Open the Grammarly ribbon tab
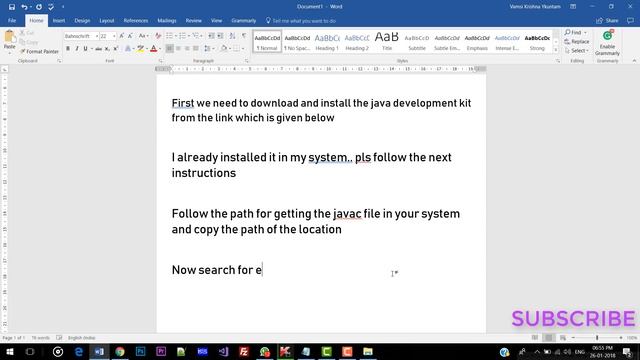Viewport: 640px width, 360px height. pyautogui.click(x=243, y=20)
